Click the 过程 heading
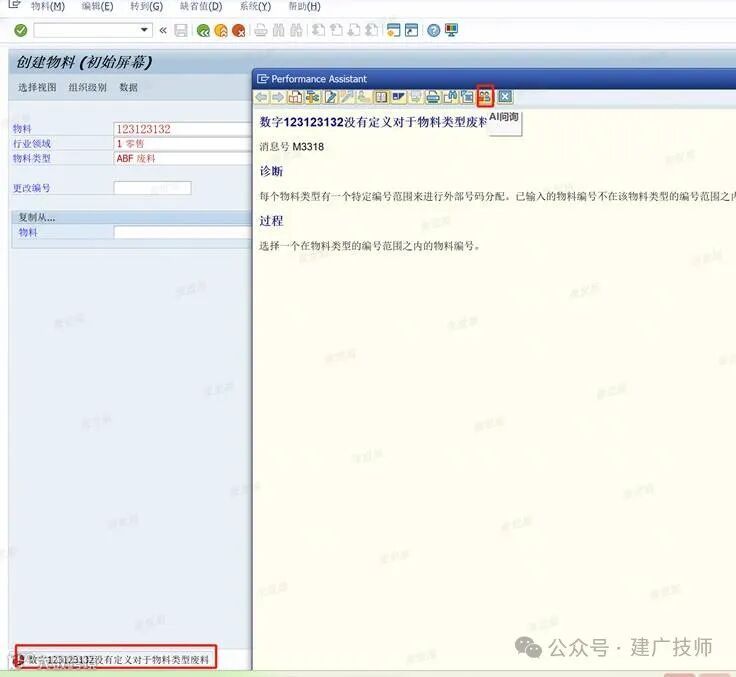 click(x=271, y=221)
